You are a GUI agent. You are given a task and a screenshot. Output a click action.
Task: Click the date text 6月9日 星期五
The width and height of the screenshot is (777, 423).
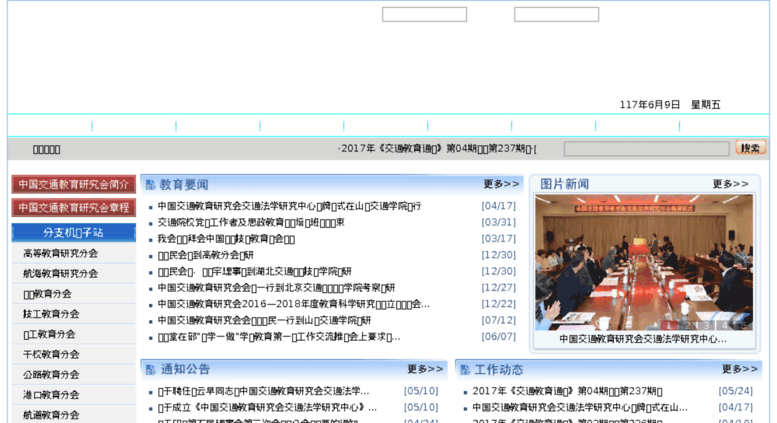point(670,105)
